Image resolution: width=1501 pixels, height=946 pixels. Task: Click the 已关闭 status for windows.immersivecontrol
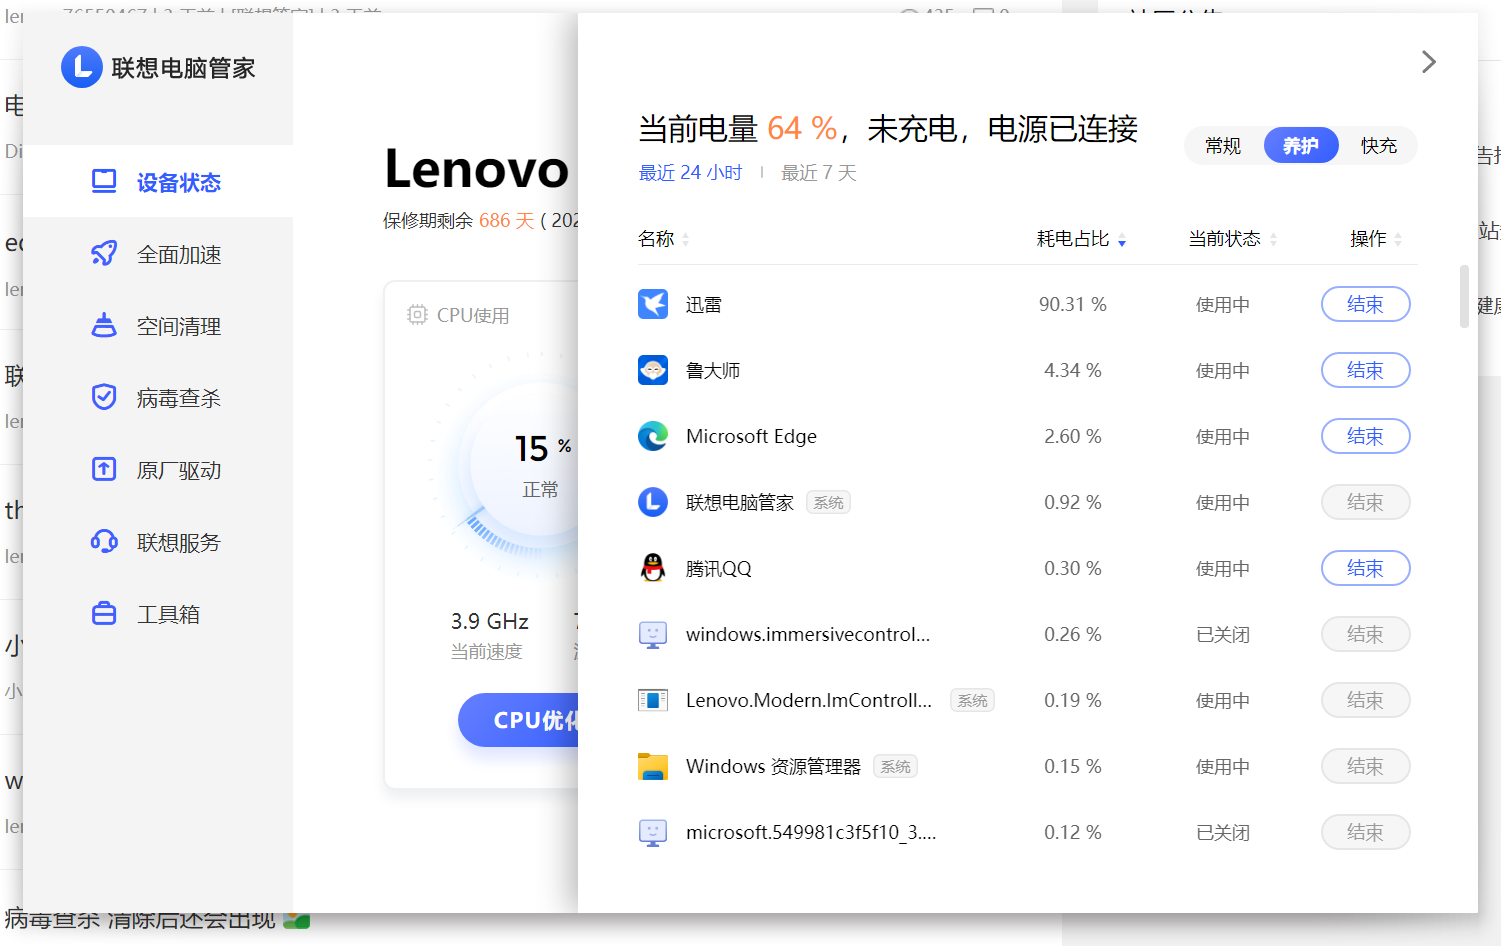1223,635
